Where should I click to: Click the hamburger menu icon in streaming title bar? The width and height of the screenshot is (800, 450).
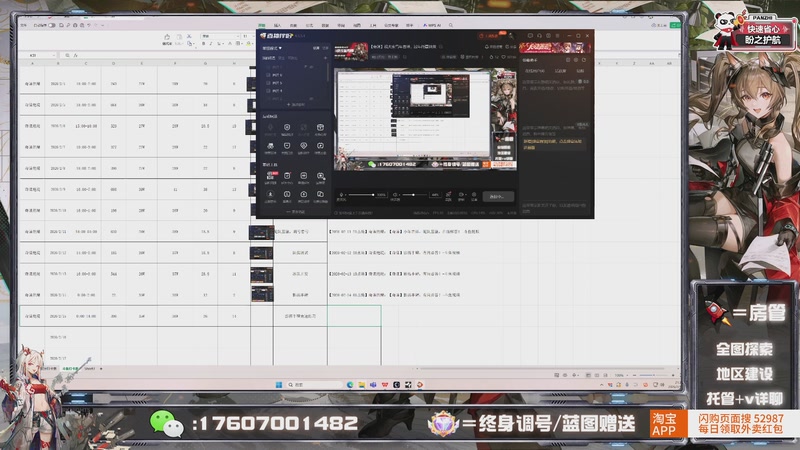point(557,36)
